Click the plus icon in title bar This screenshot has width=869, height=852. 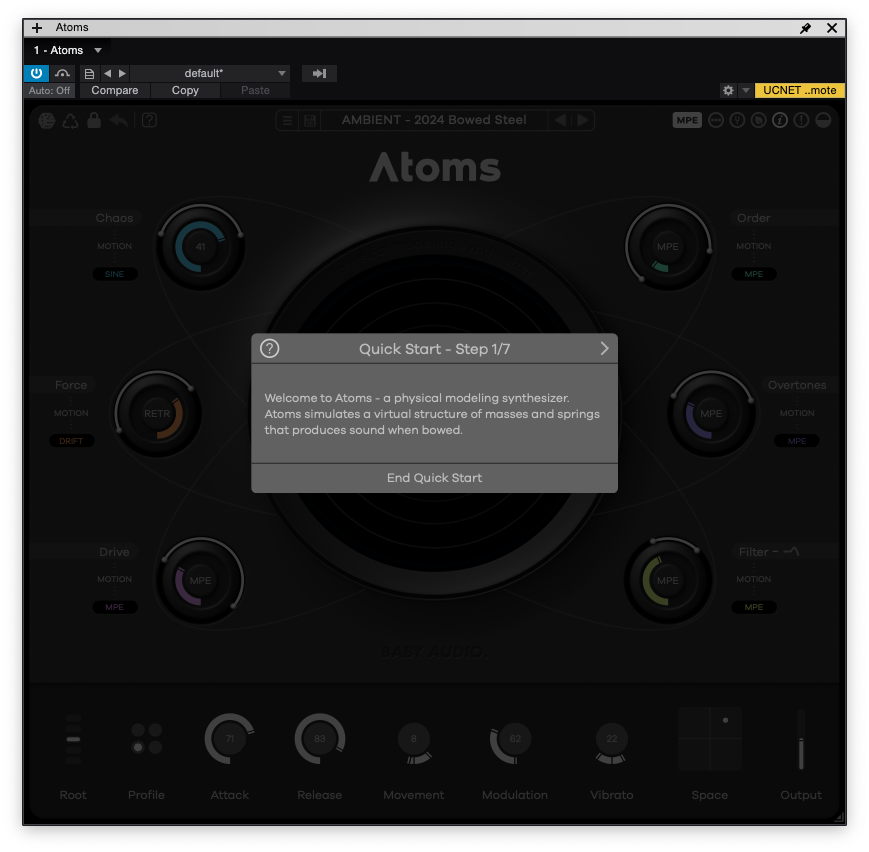click(x=37, y=28)
